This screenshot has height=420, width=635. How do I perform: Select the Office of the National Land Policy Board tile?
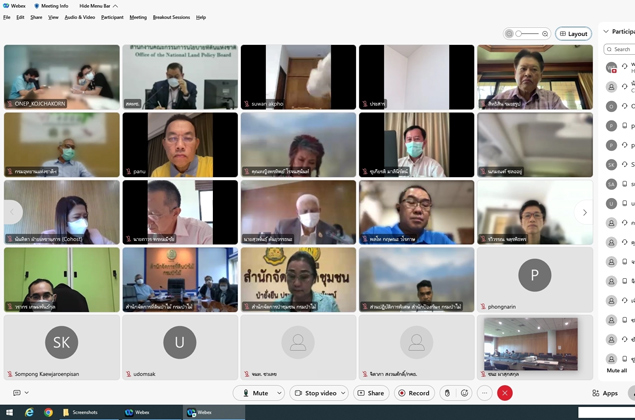(180, 77)
